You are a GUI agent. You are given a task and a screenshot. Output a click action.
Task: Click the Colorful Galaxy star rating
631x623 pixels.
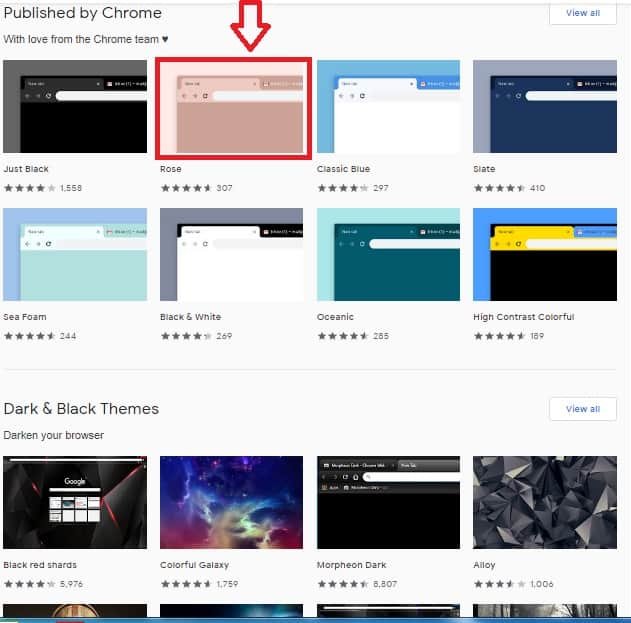(x=186, y=584)
